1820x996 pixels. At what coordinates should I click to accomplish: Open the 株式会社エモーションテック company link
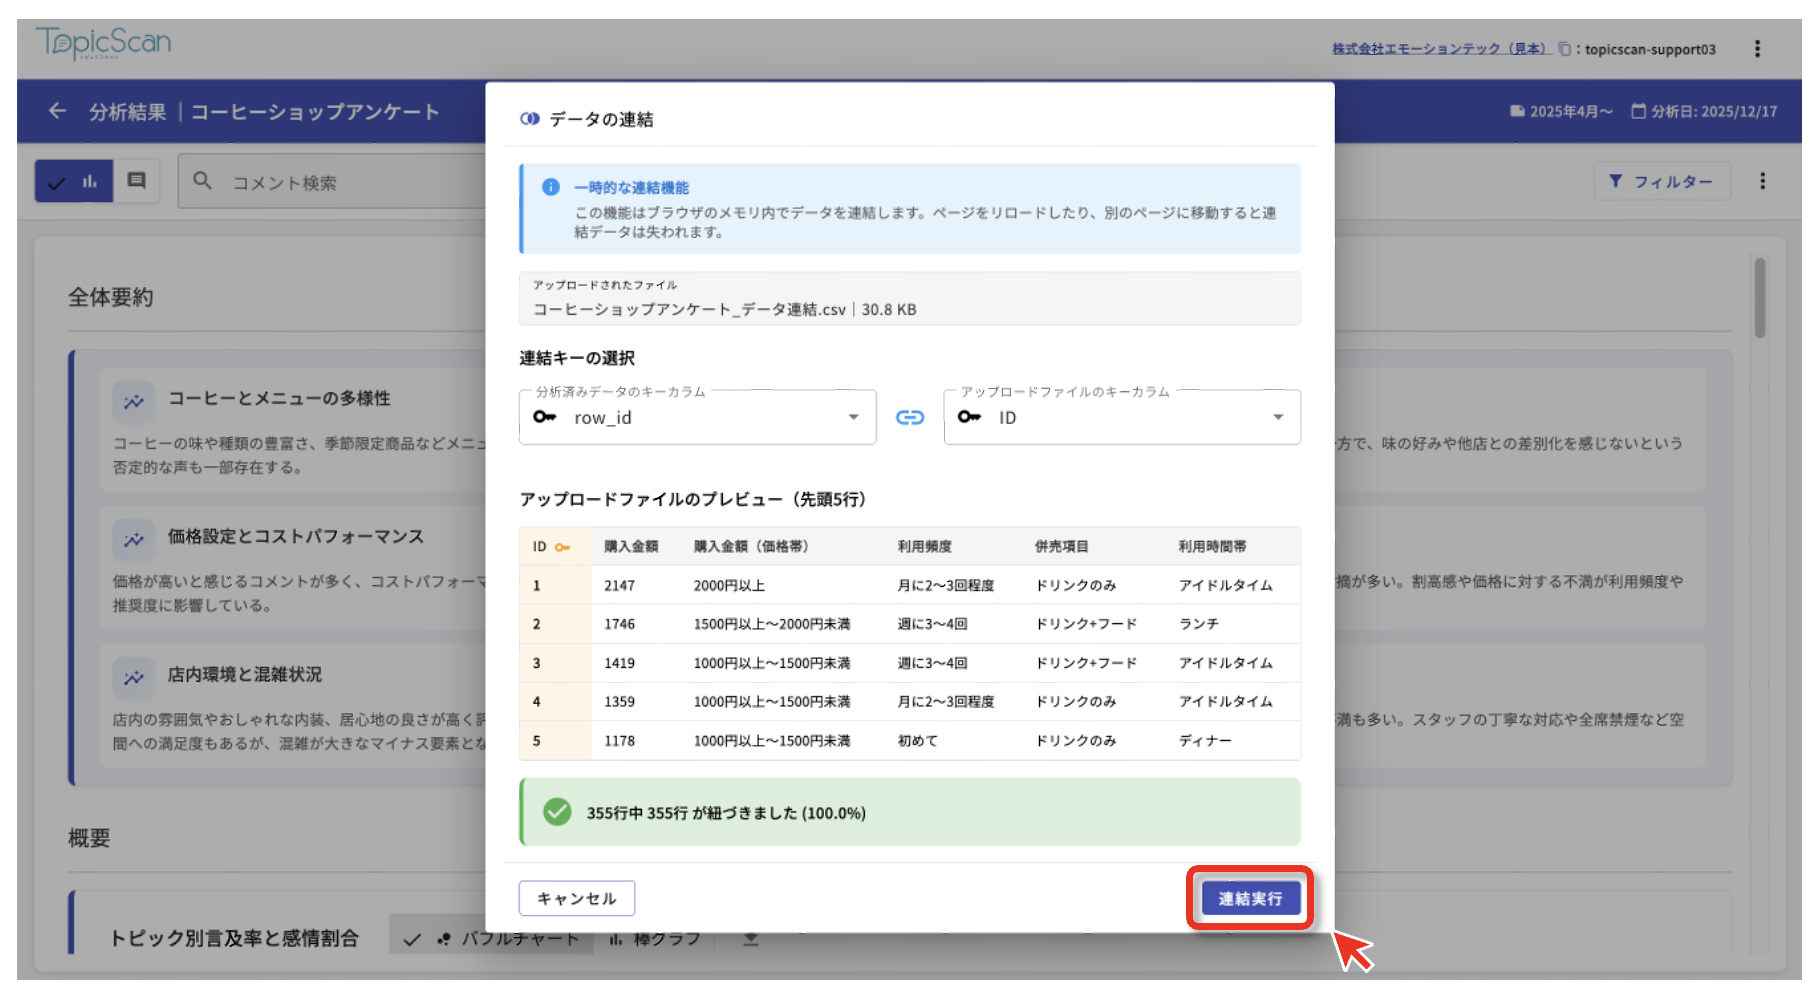pyautogui.click(x=1439, y=49)
